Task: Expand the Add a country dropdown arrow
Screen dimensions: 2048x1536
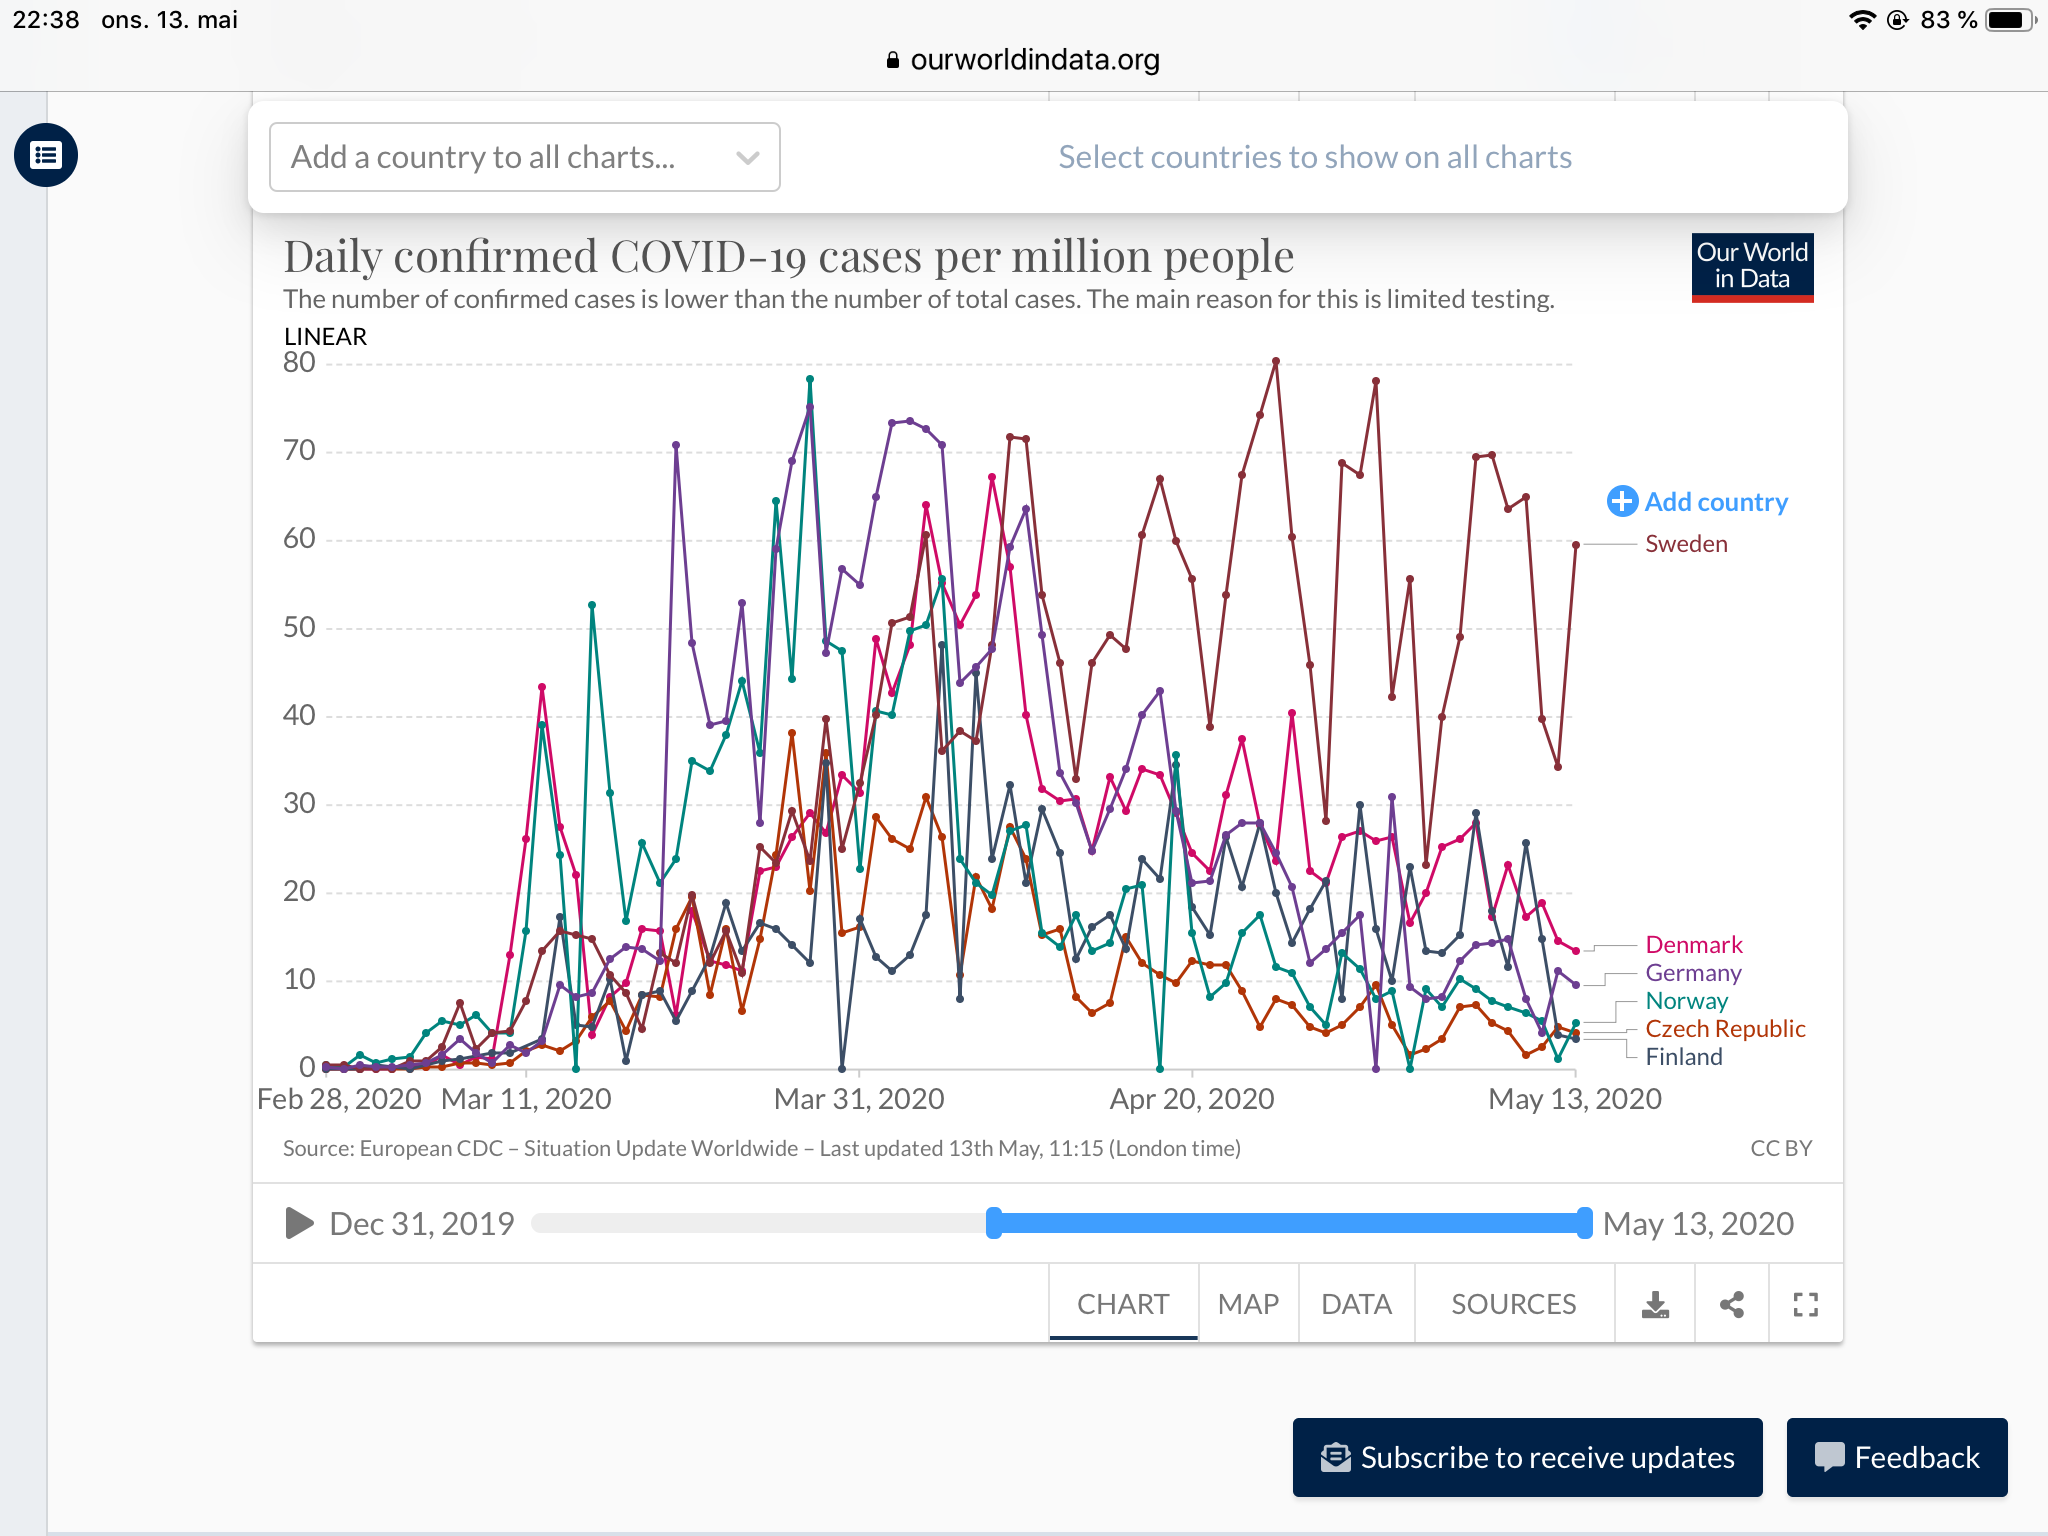Action: coord(747,157)
